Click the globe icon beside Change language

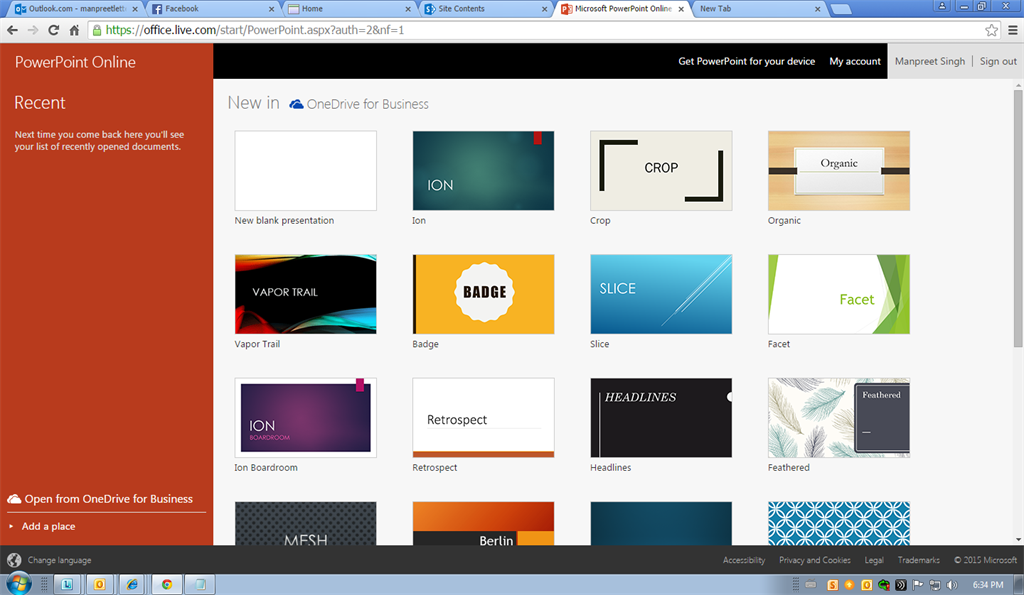point(14,560)
